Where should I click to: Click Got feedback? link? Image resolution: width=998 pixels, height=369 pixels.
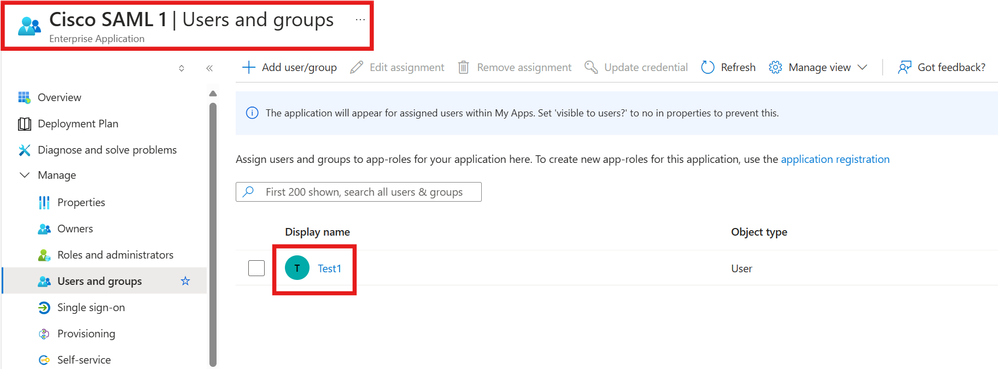point(941,67)
